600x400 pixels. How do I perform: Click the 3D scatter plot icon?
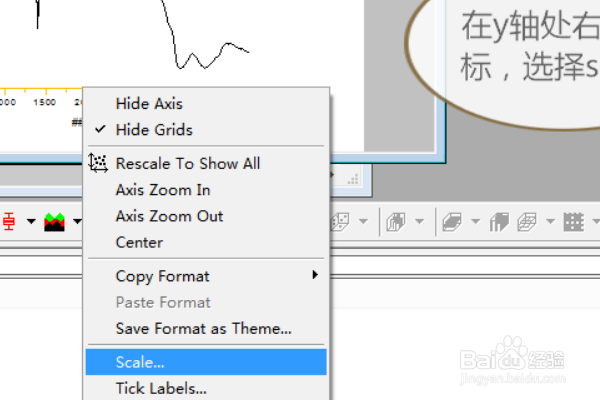point(340,222)
